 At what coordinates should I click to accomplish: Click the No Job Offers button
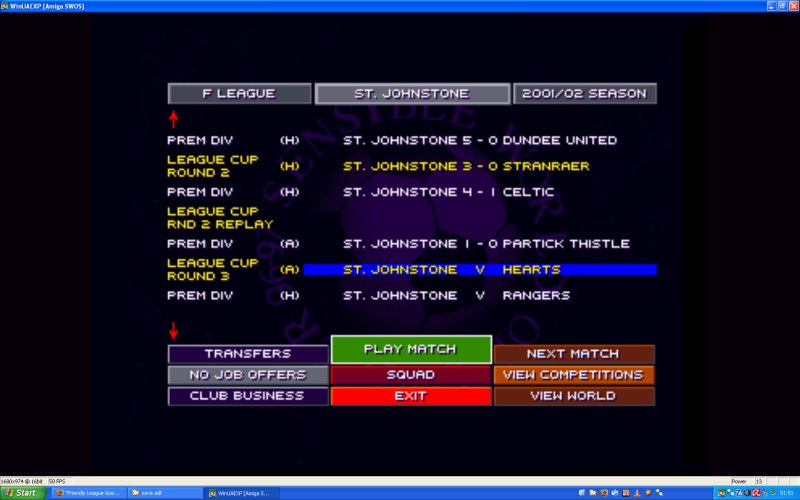tap(248, 375)
